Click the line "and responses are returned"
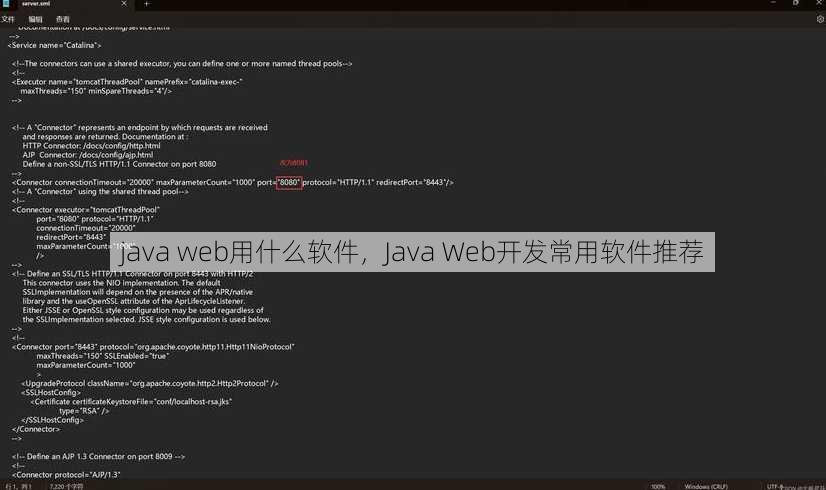 coord(104,136)
